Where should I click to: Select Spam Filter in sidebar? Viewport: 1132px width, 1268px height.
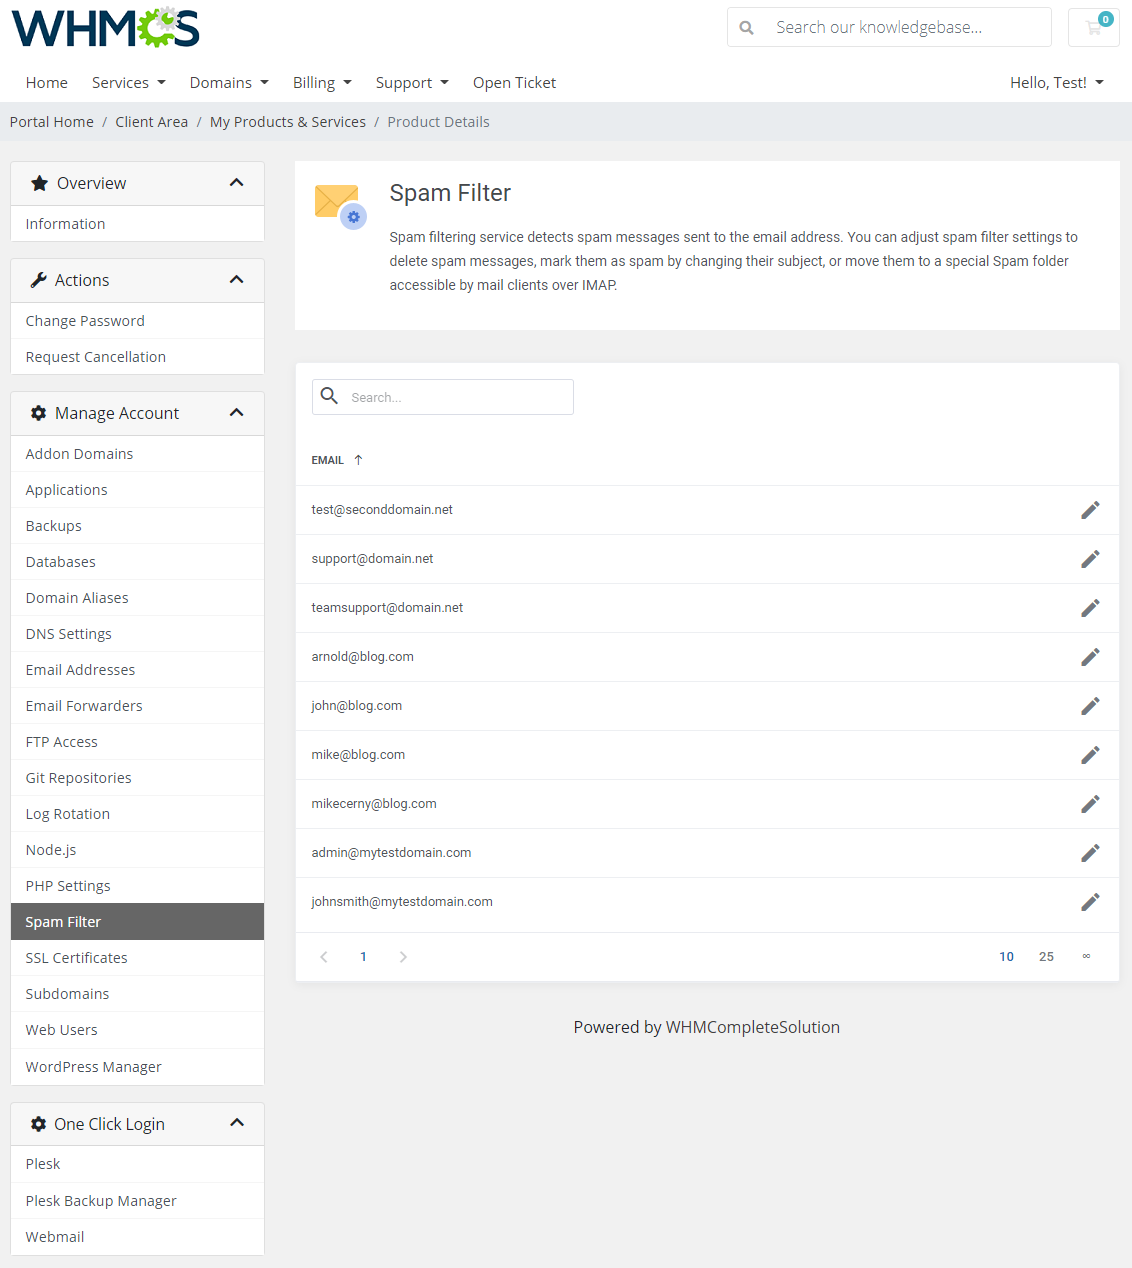tap(137, 922)
